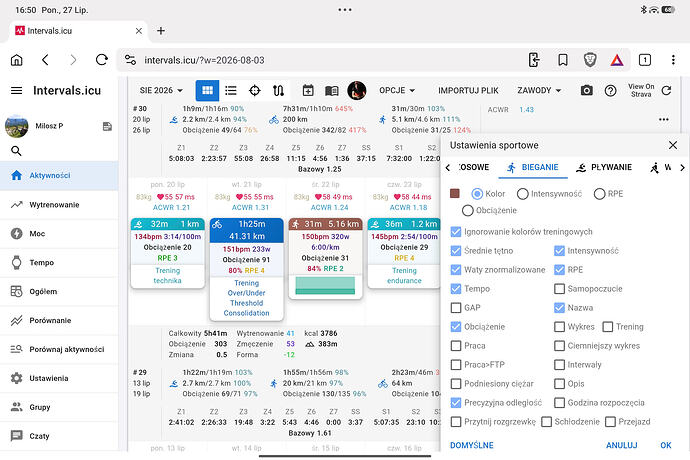690x460 pixels.
Task: Click the brown running color swatch
Action: (x=455, y=194)
